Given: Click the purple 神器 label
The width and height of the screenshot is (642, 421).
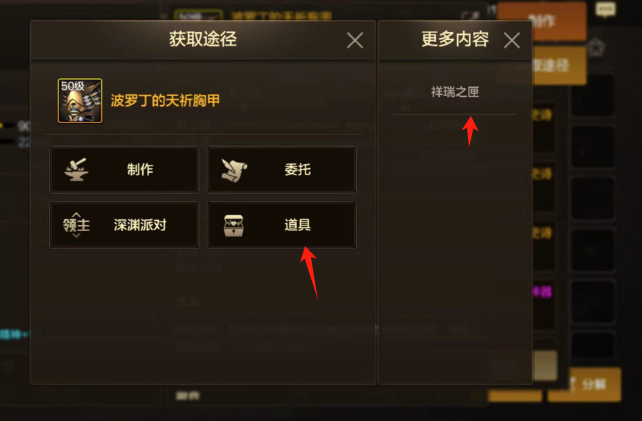Looking at the screenshot, I should coord(542,292).
